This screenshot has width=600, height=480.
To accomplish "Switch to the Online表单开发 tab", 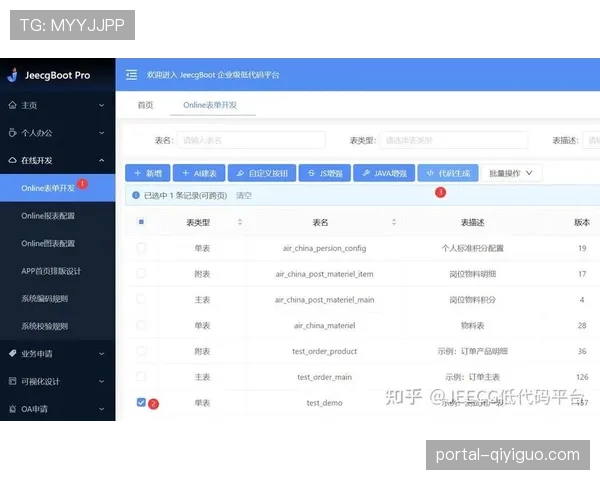I will pos(210,105).
